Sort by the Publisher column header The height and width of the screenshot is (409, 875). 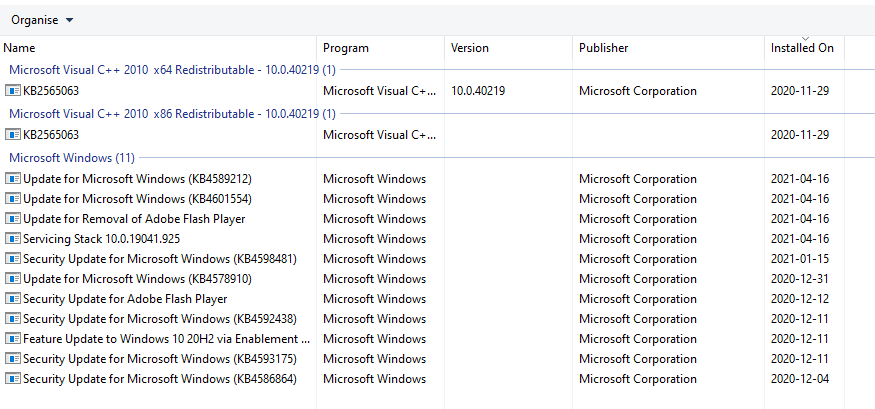(x=669, y=48)
